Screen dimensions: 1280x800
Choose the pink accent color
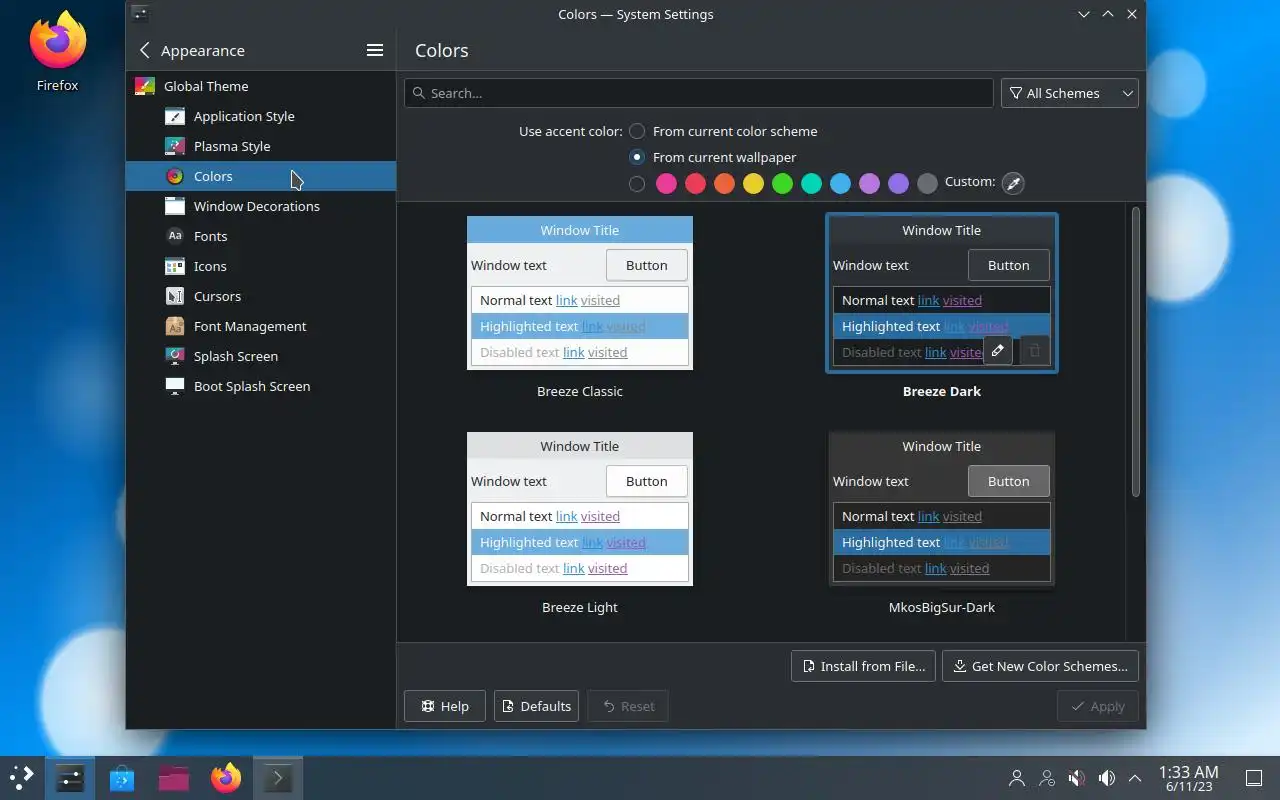(666, 183)
